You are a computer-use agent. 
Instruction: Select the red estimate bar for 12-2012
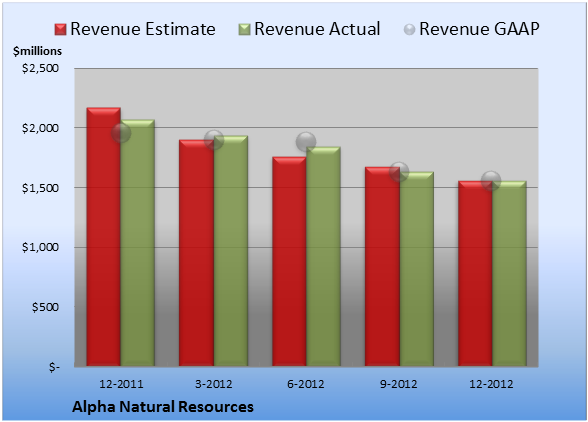tap(475, 273)
